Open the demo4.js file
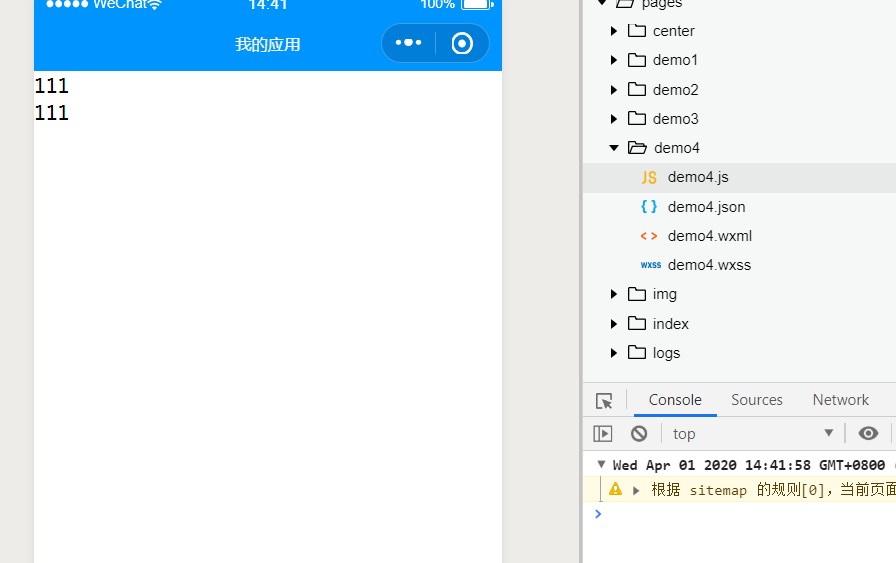 (739, 178)
